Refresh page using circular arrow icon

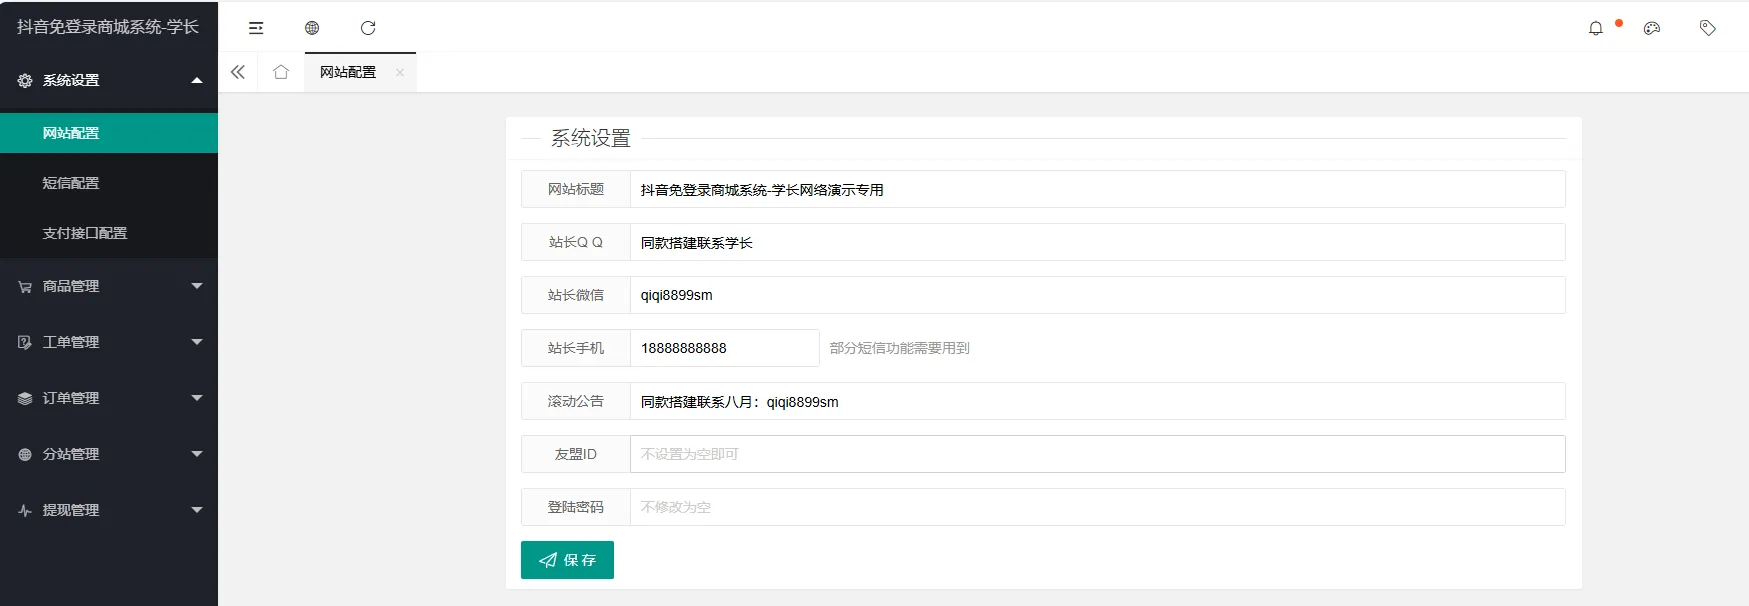368,28
